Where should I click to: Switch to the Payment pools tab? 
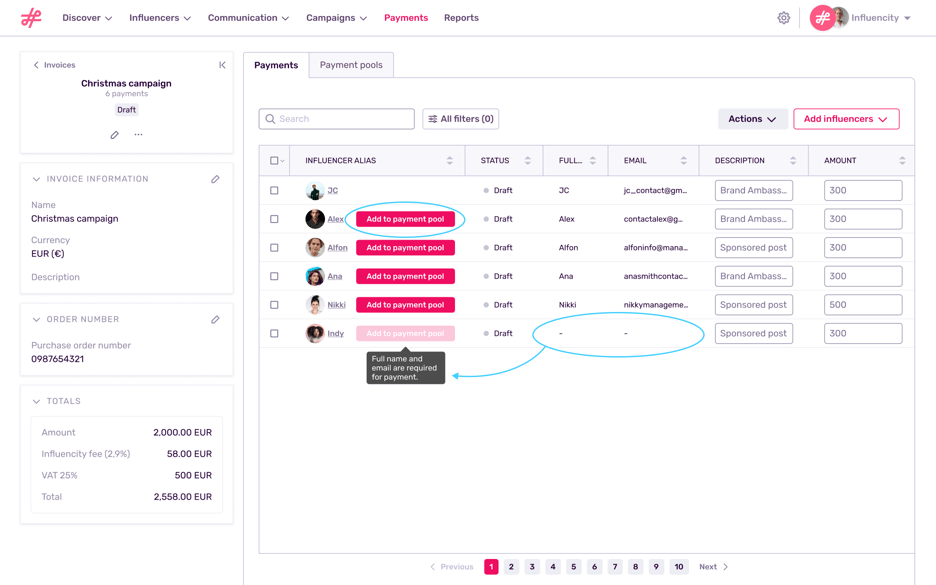coord(351,64)
